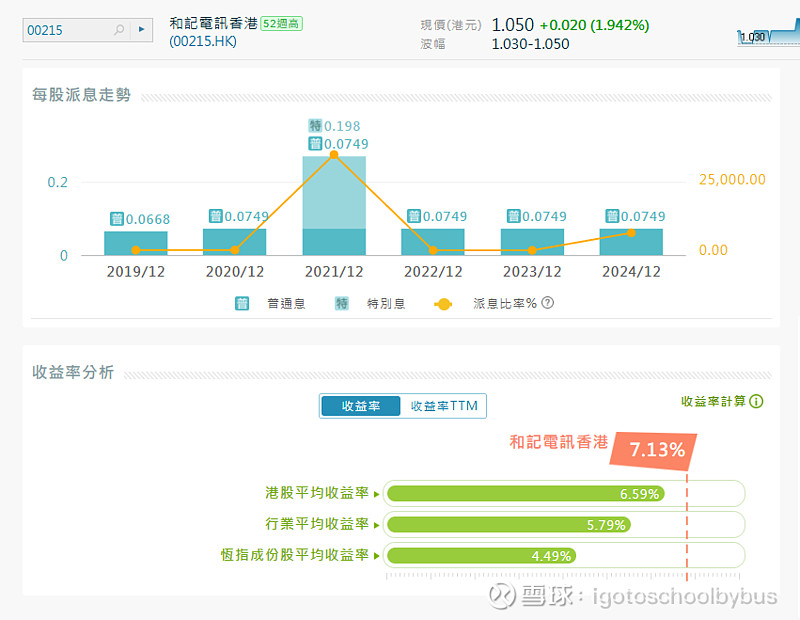Screen dimensions: 800x620
Task: Click the 52週高 badge
Action: [281, 24]
